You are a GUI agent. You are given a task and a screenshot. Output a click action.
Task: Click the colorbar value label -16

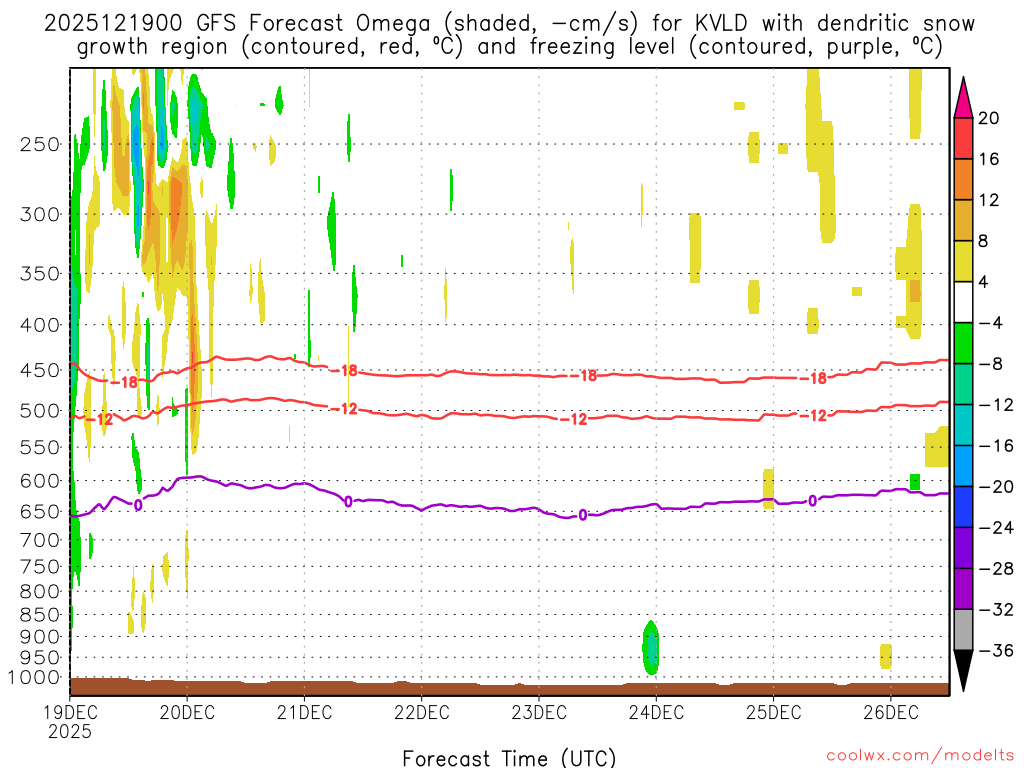[x=995, y=446]
